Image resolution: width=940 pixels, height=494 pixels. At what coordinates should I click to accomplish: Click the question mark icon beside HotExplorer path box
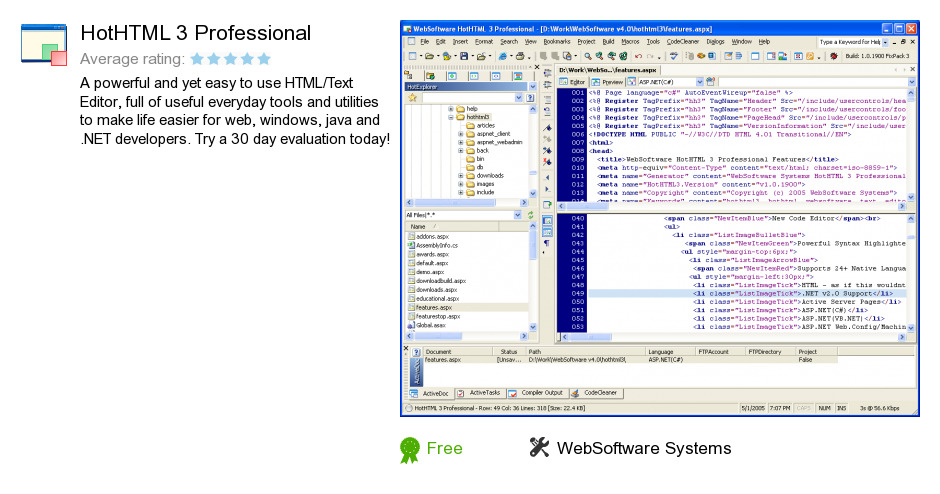coord(530,98)
